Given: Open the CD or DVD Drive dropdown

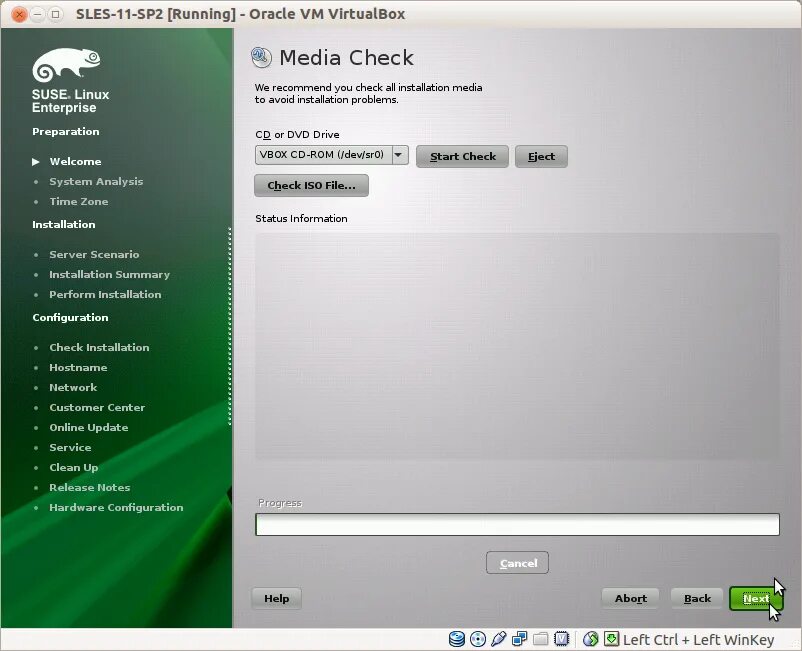Looking at the screenshot, I should click(x=331, y=155).
